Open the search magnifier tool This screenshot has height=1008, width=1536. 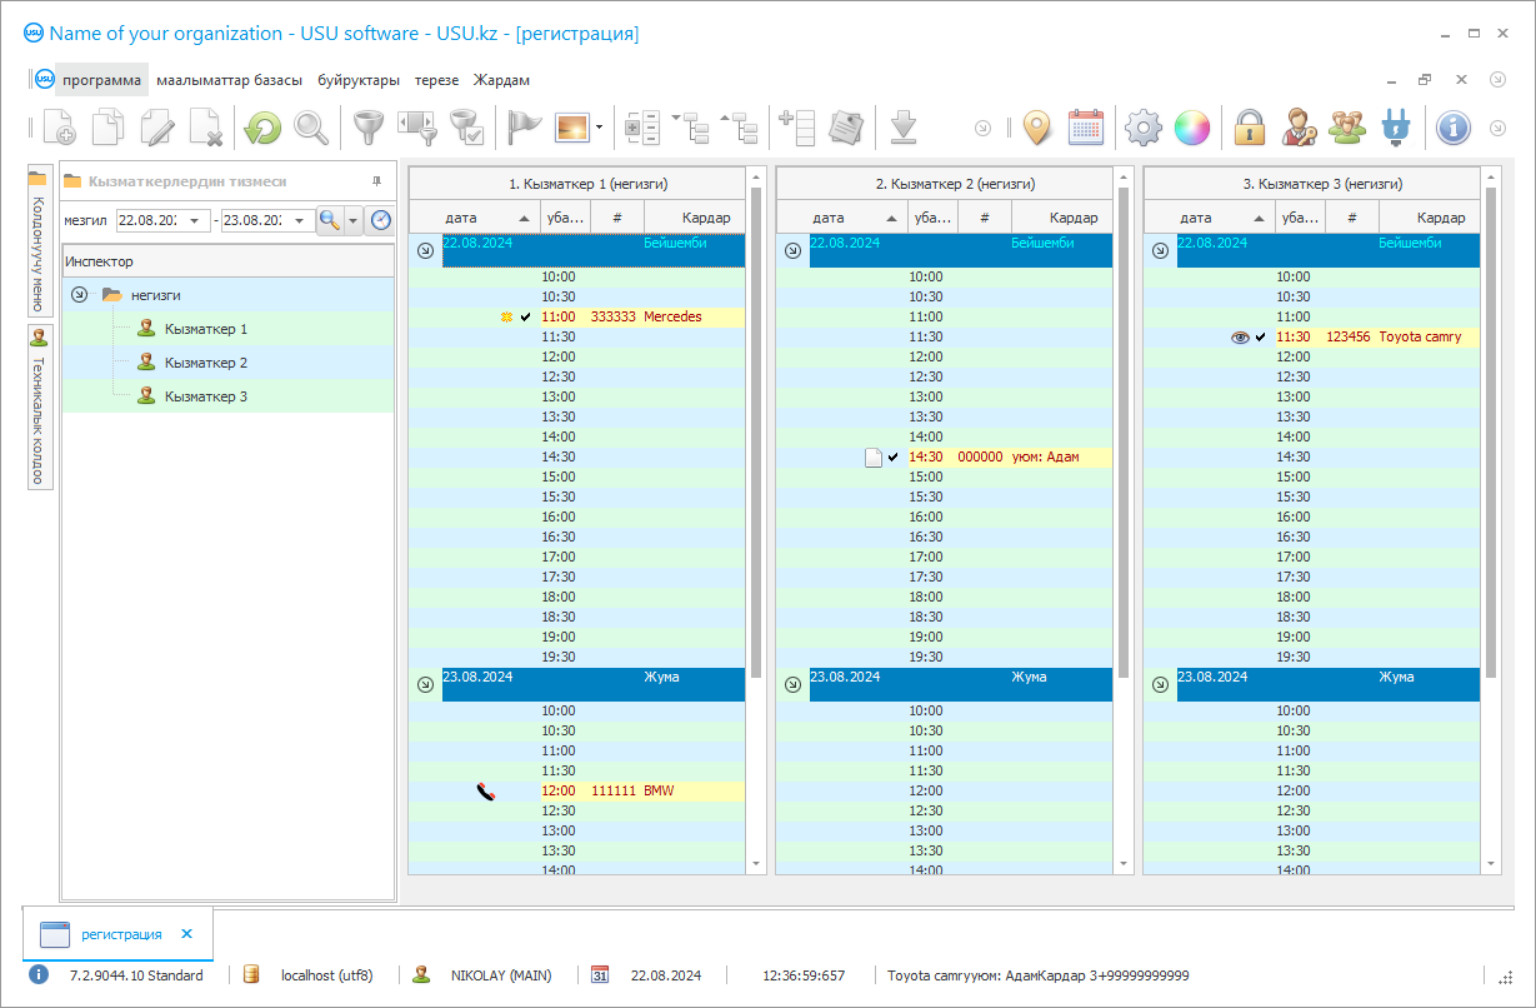tap(311, 128)
